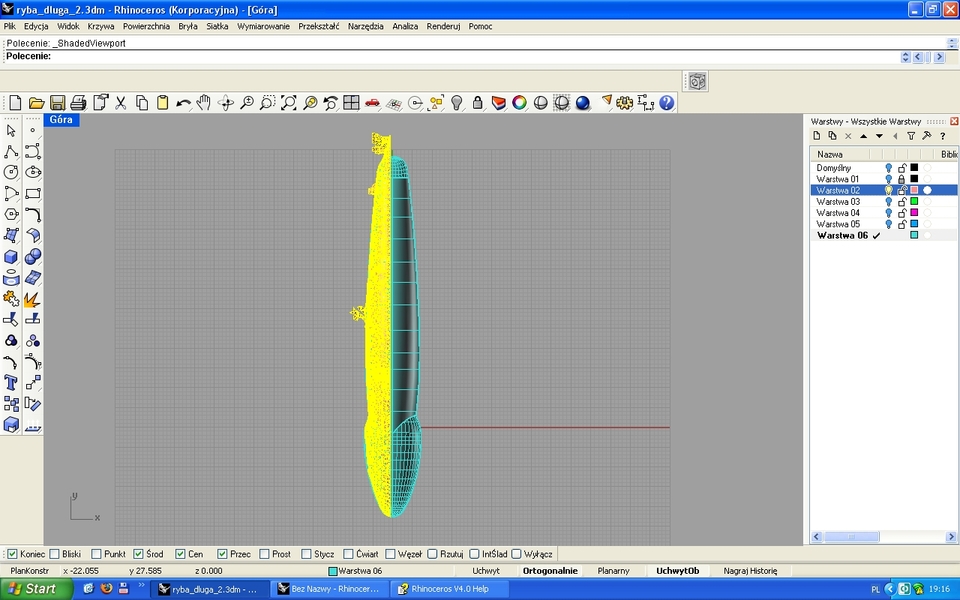Select the Box solid tool
The width and height of the screenshot is (960, 600).
point(12,256)
